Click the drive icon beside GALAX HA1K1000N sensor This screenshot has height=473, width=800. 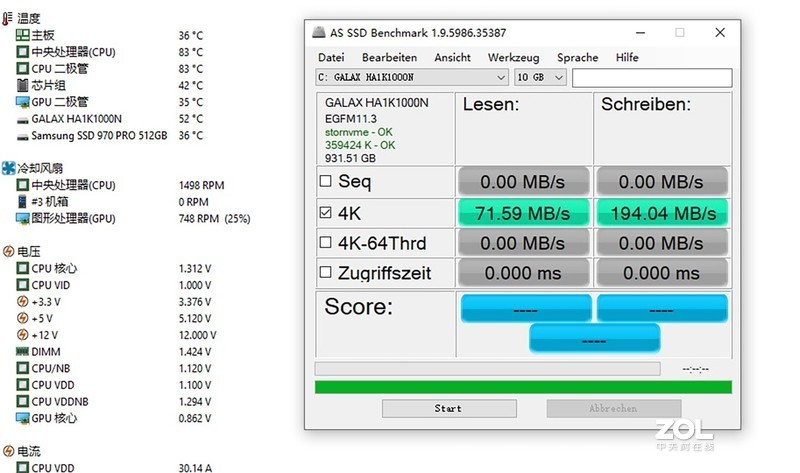coord(22,120)
